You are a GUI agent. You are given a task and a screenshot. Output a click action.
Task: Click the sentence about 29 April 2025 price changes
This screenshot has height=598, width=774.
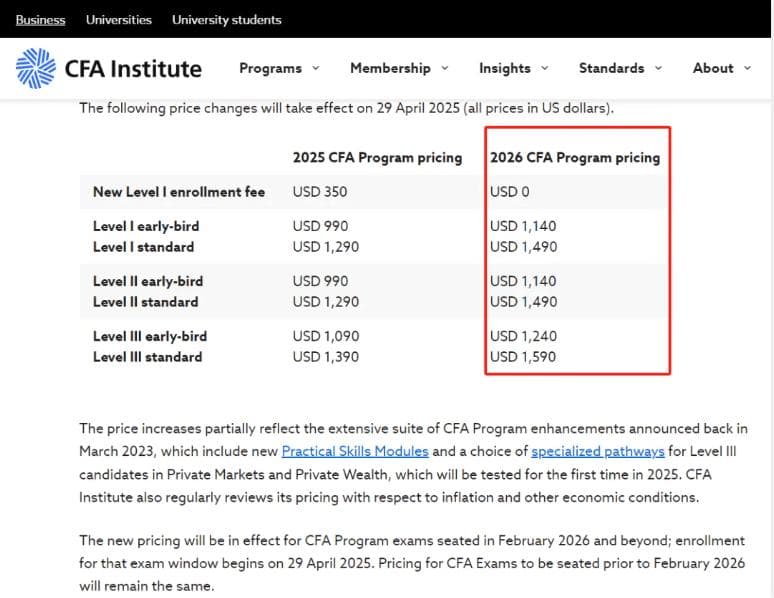tap(347, 108)
